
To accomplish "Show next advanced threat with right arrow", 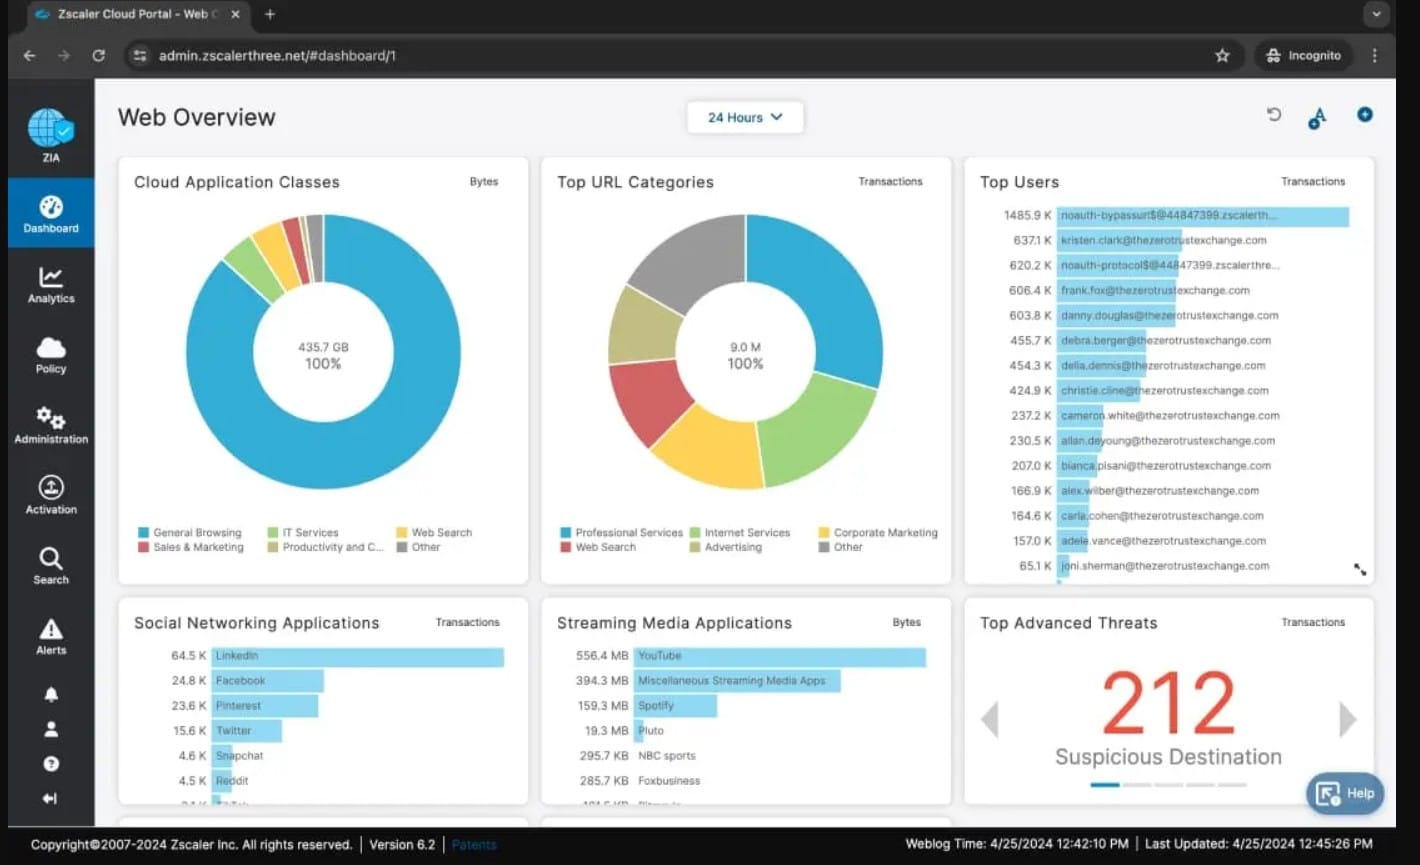I will tap(1347, 719).
